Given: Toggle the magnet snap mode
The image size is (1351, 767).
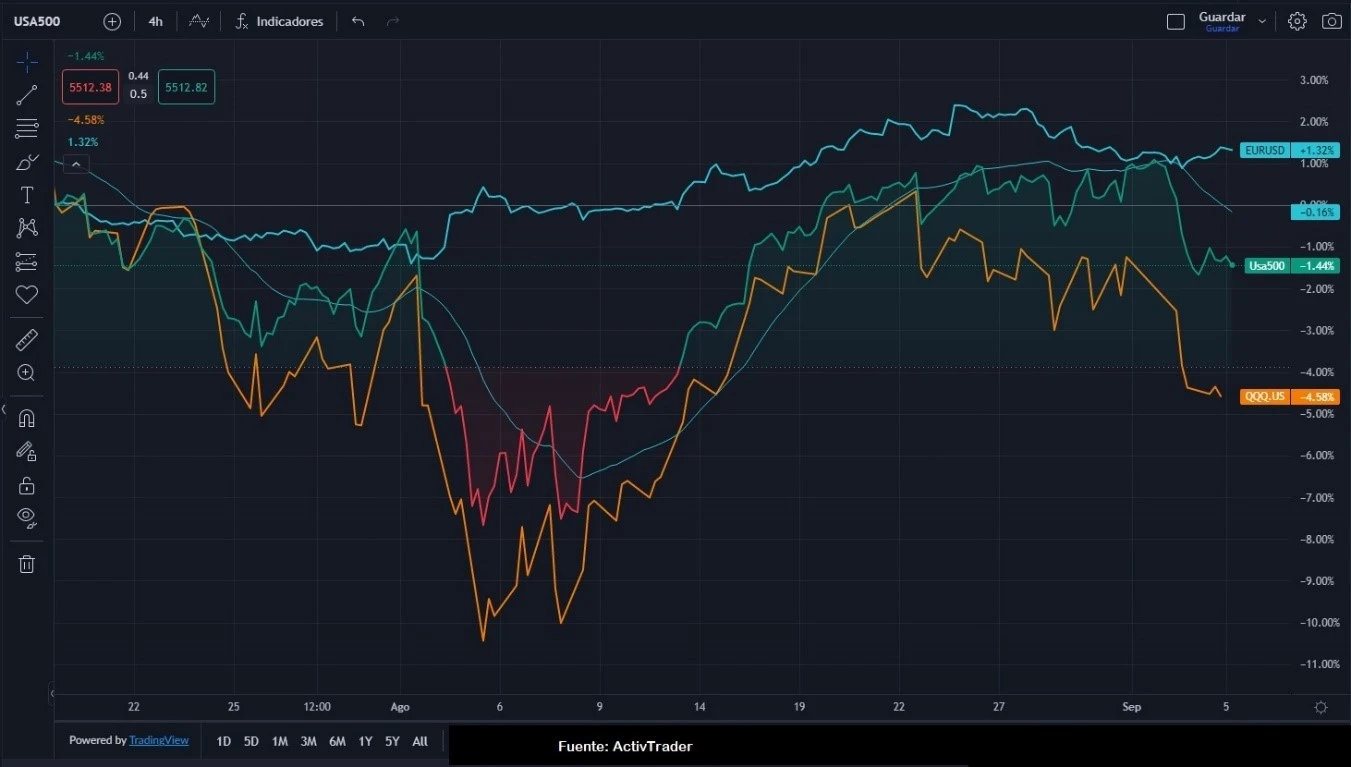Looking at the screenshot, I should click(x=27, y=419).
